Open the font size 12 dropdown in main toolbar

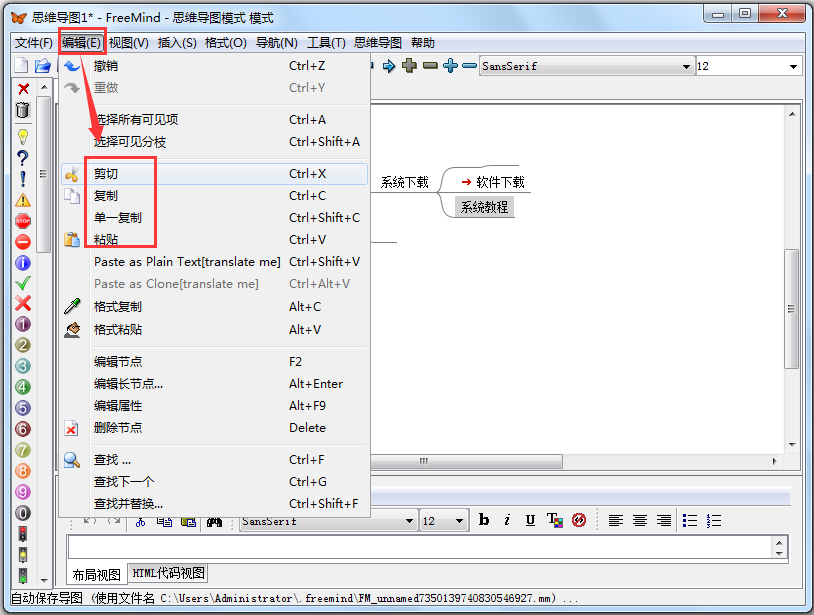[793, 66]
